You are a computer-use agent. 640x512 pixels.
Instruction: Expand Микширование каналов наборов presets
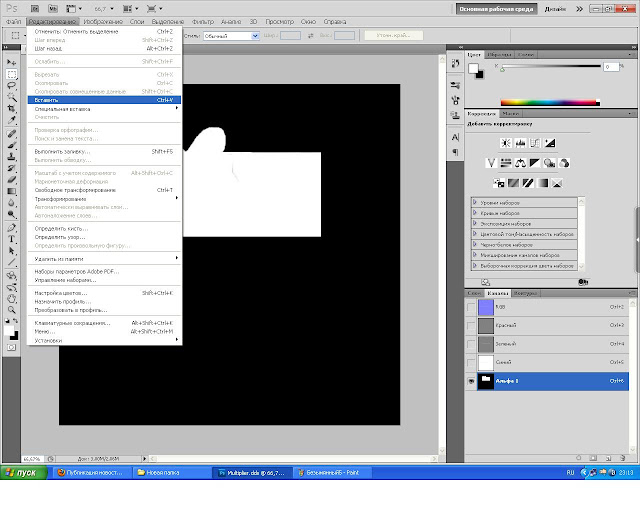point(475,255)
